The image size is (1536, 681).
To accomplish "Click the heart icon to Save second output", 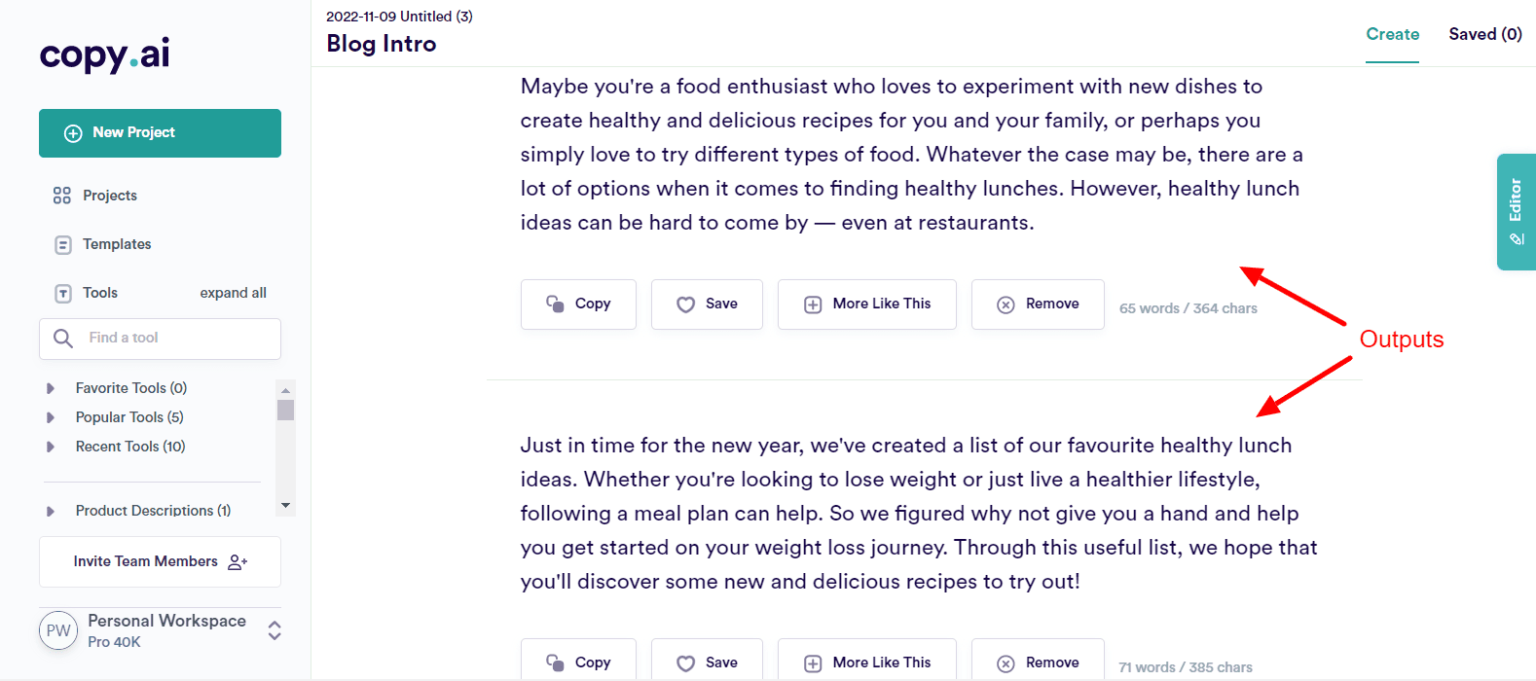I will 686,662.
